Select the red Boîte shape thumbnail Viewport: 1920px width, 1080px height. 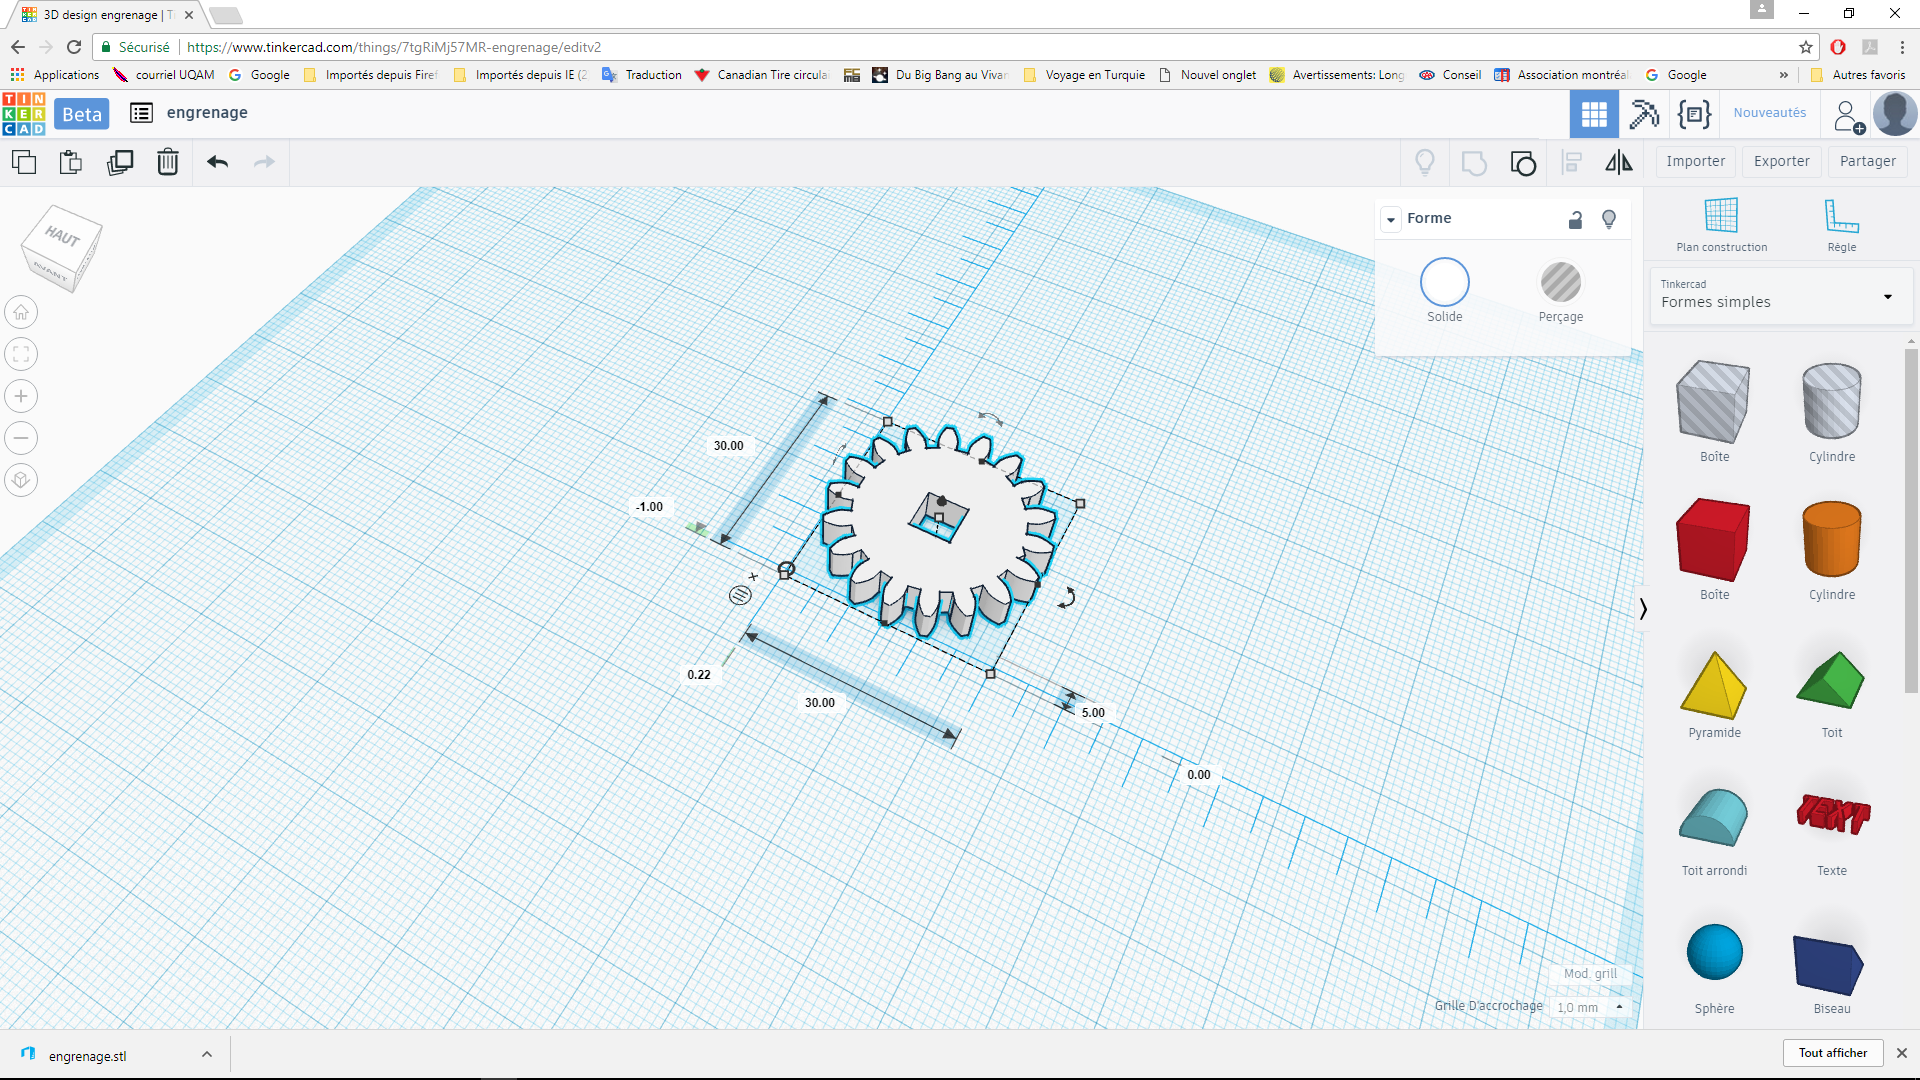(1713, 540)
